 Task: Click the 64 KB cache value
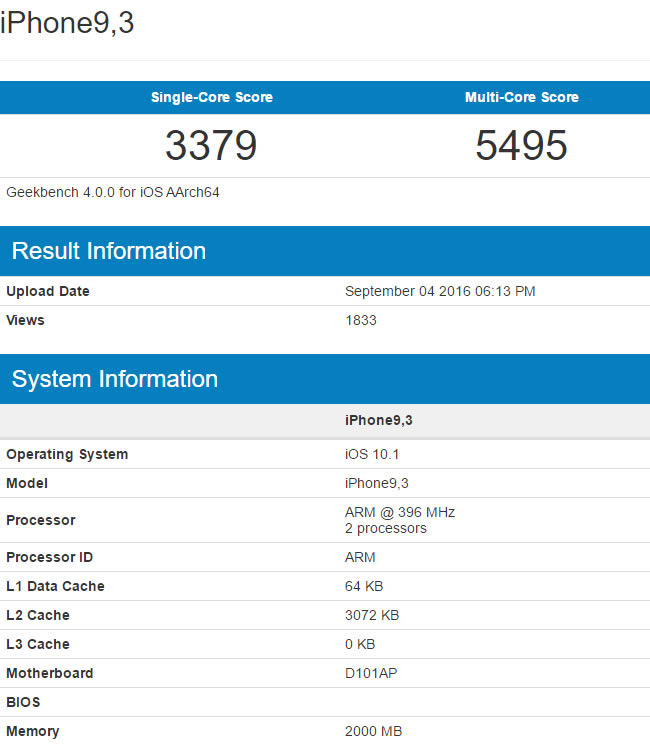[x=364, y=586]
